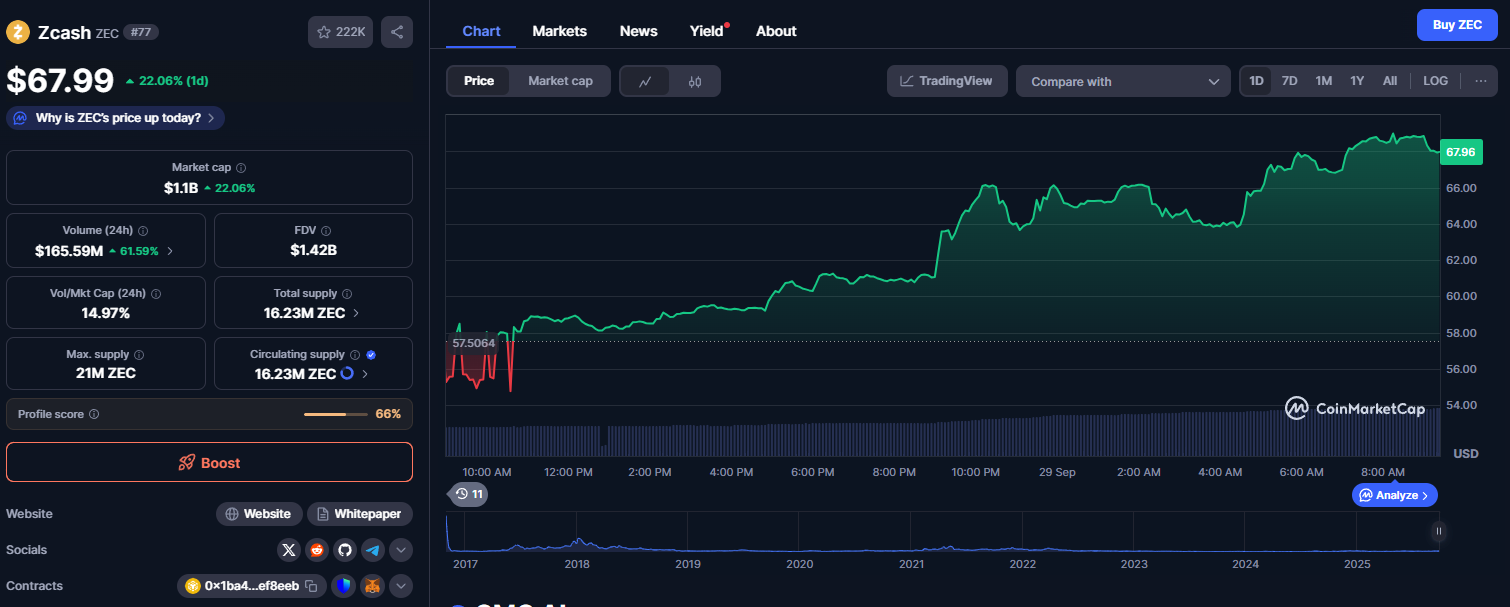The height and width of the screenshot is (607, 1510).
Task: Open the Zcash Website link
Action: [258, 514]
